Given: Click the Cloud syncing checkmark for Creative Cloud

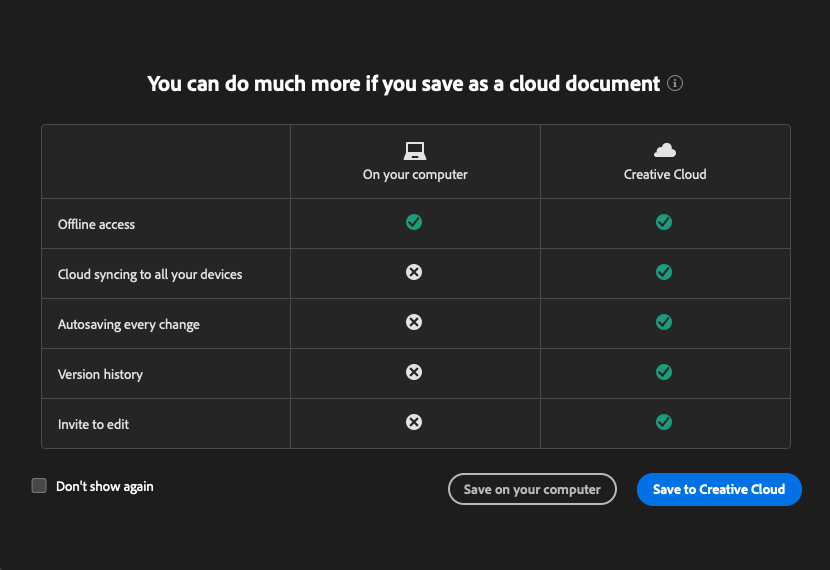Looking at the screenshot, I should (663, 272).
